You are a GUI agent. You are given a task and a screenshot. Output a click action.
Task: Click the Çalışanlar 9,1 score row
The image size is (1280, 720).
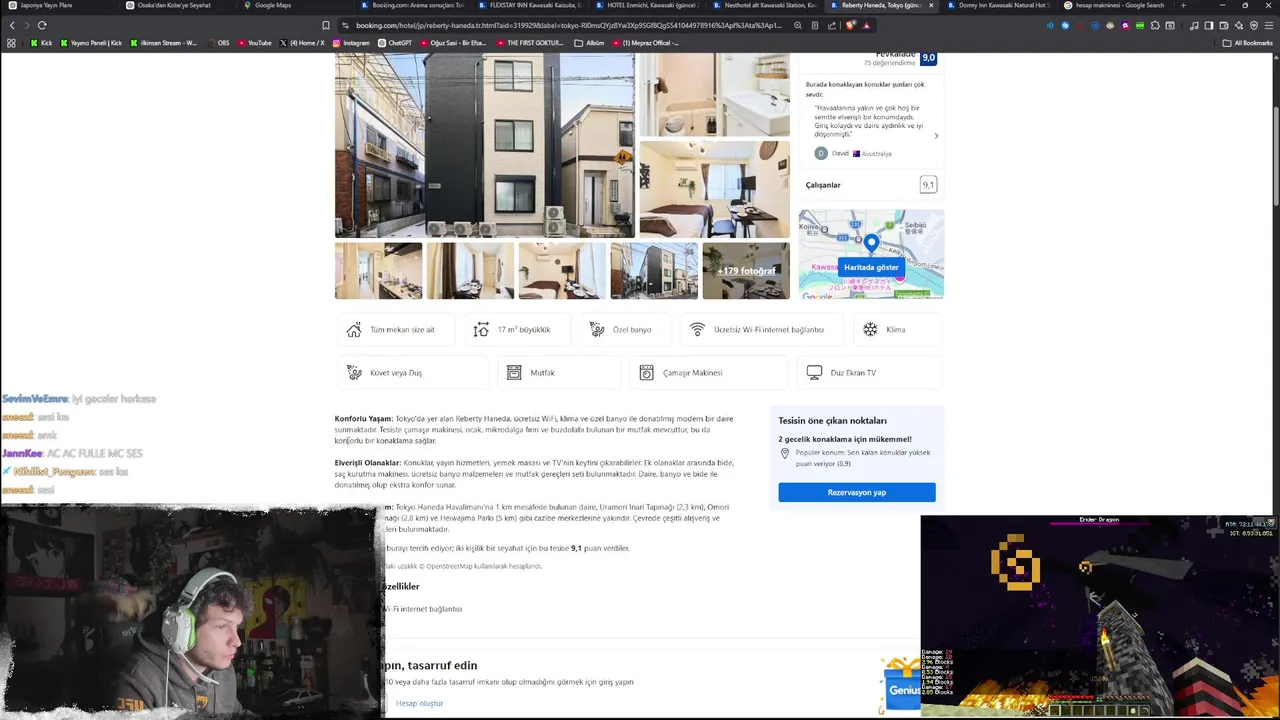(x=871, y=185)
